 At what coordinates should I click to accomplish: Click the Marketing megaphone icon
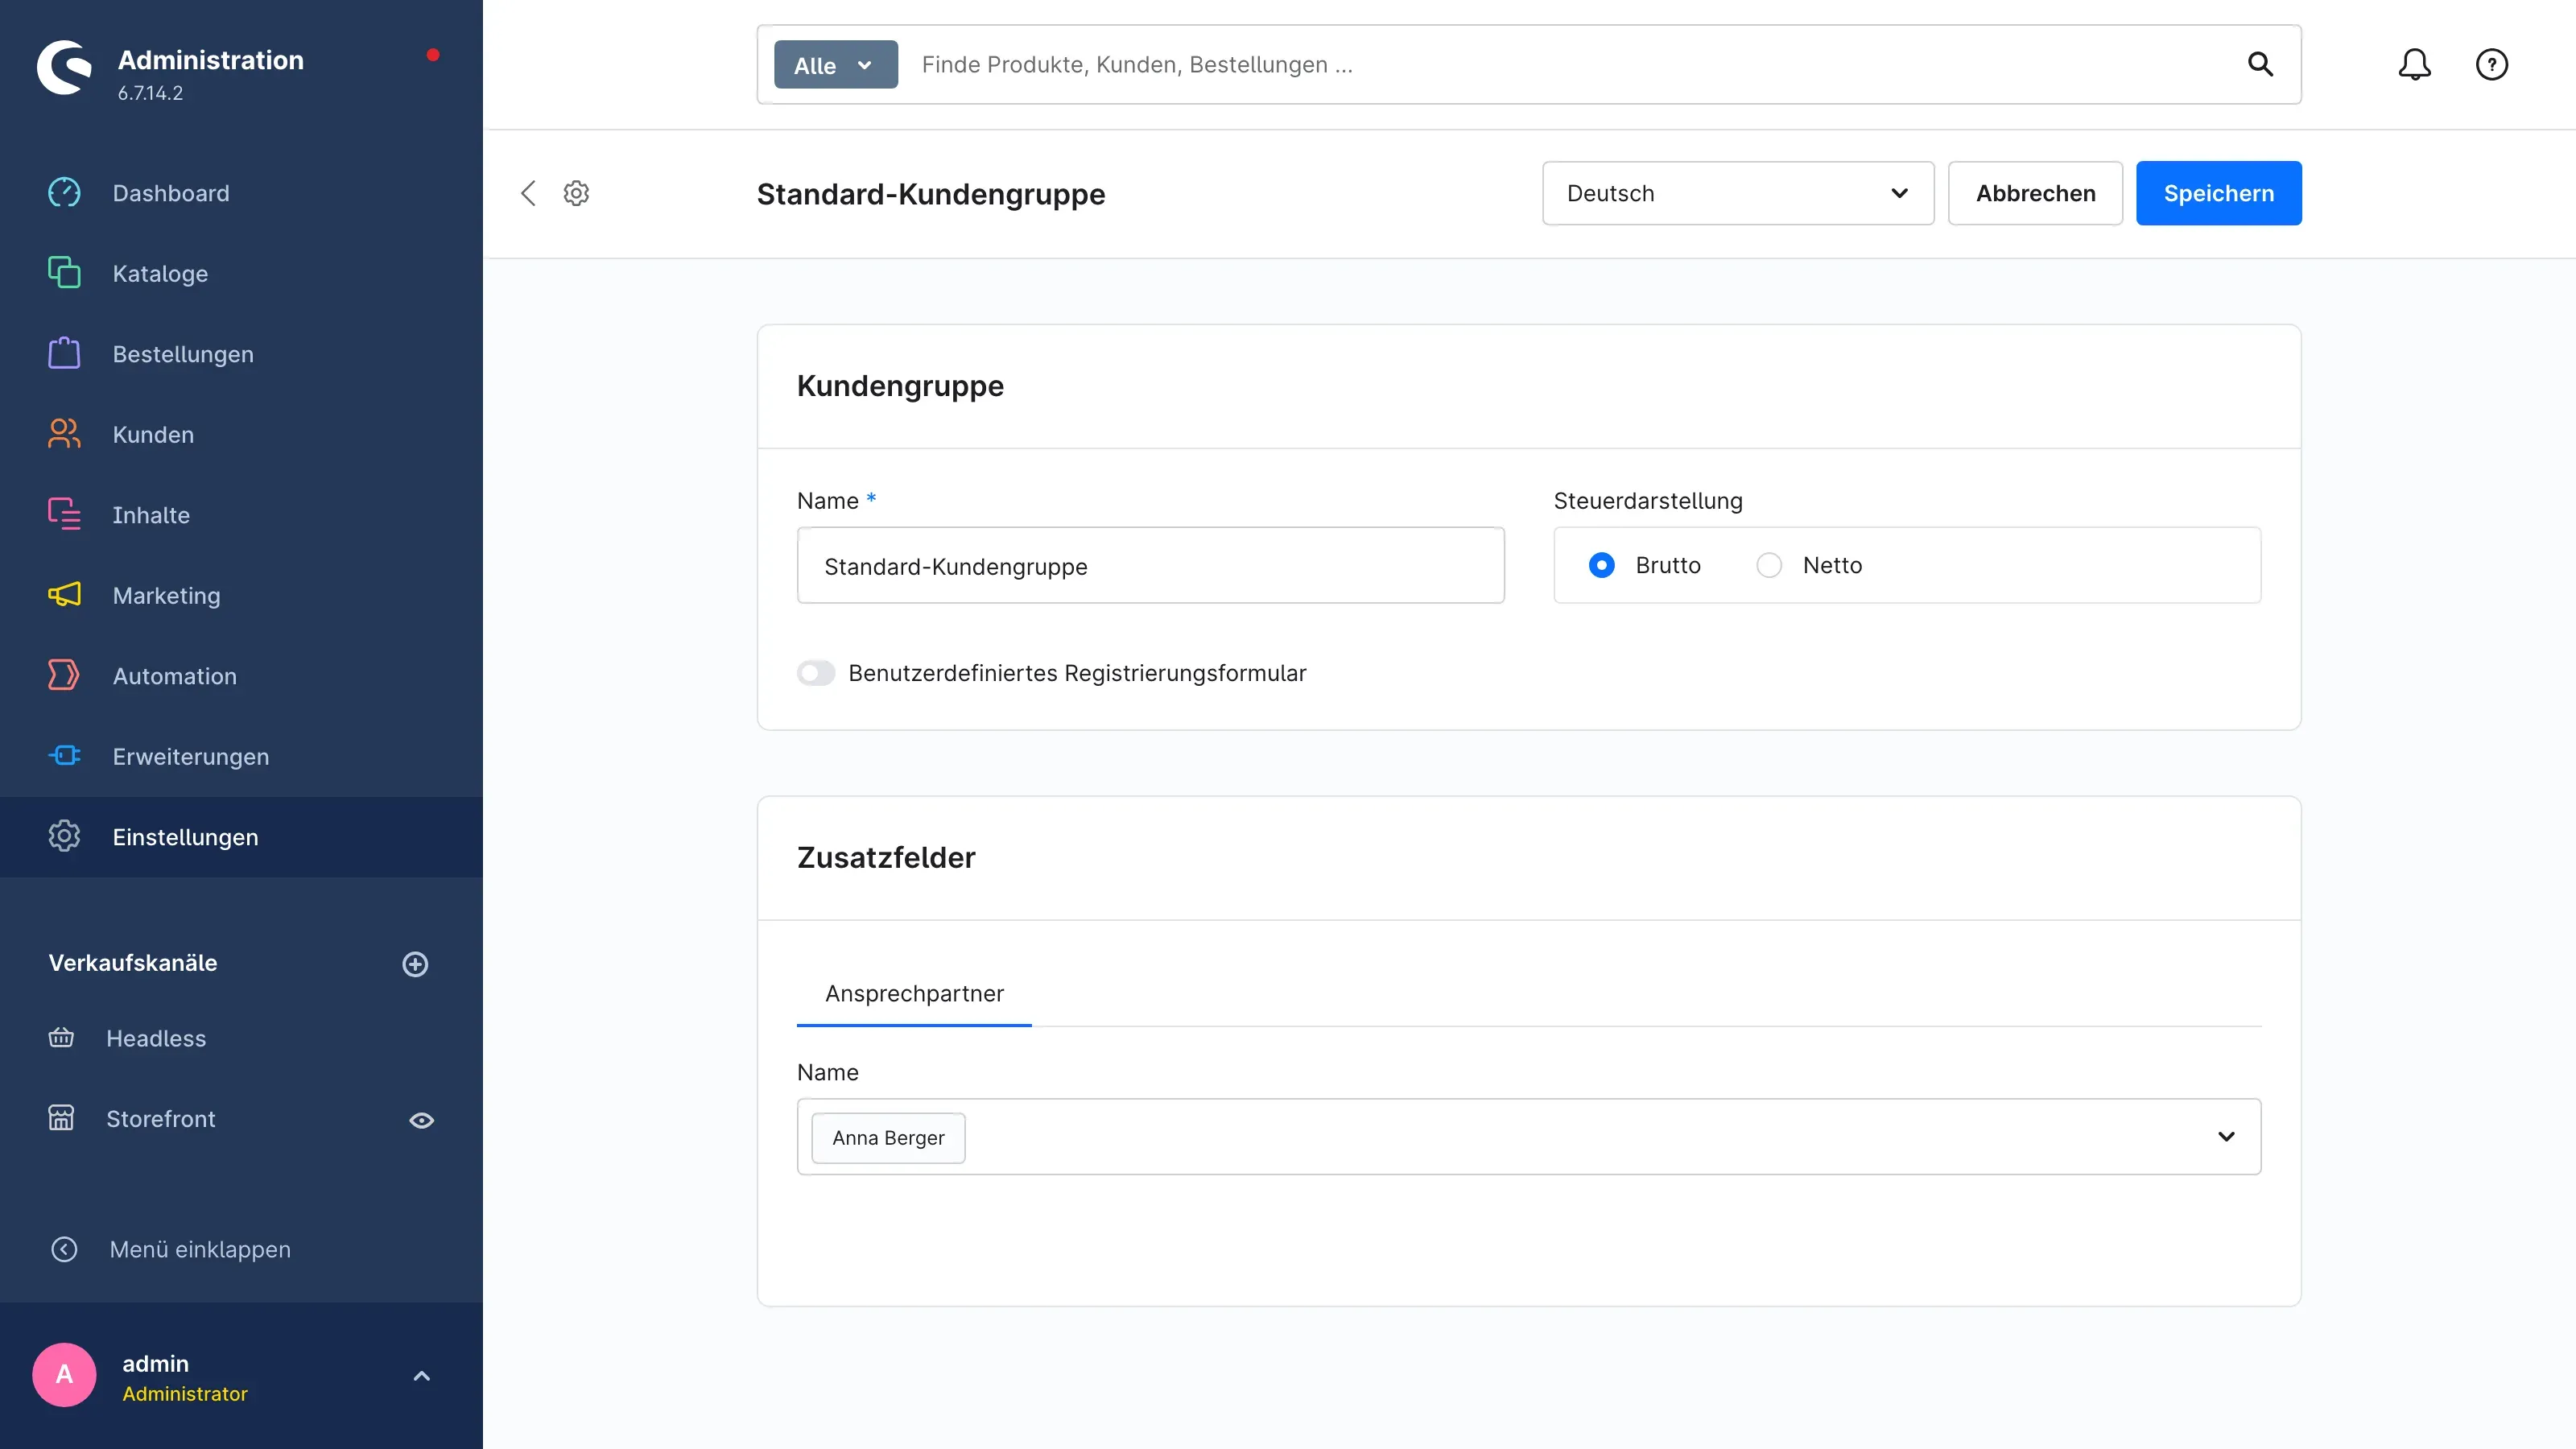[x=64, y=595]
